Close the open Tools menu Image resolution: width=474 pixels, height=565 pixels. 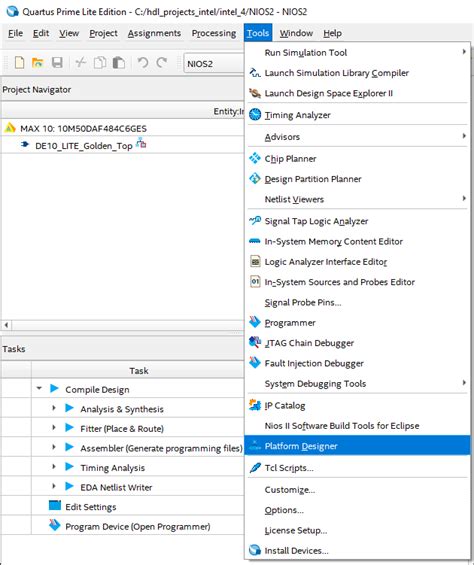coord(258,33)
